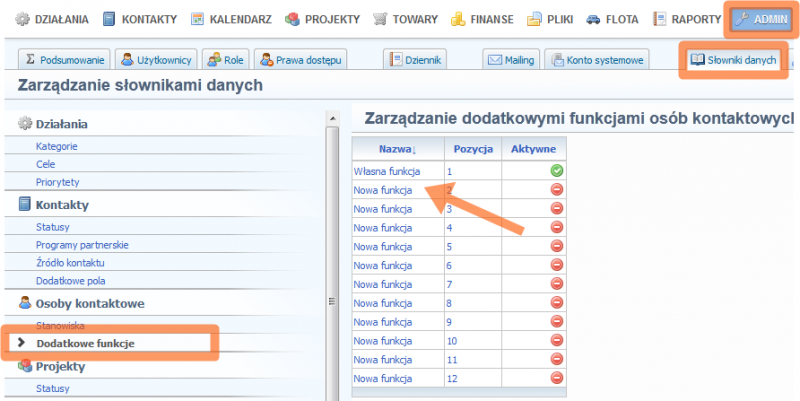Click the Flota car icon
The image size is (800, 401).
pyautogui.click(x=594, y=19)
